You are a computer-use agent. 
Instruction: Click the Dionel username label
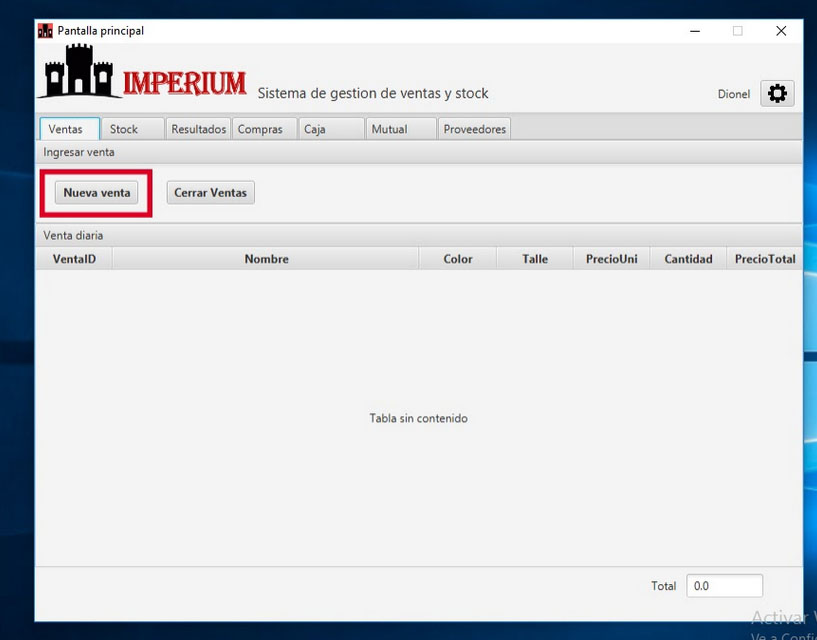tap(733, 93)
